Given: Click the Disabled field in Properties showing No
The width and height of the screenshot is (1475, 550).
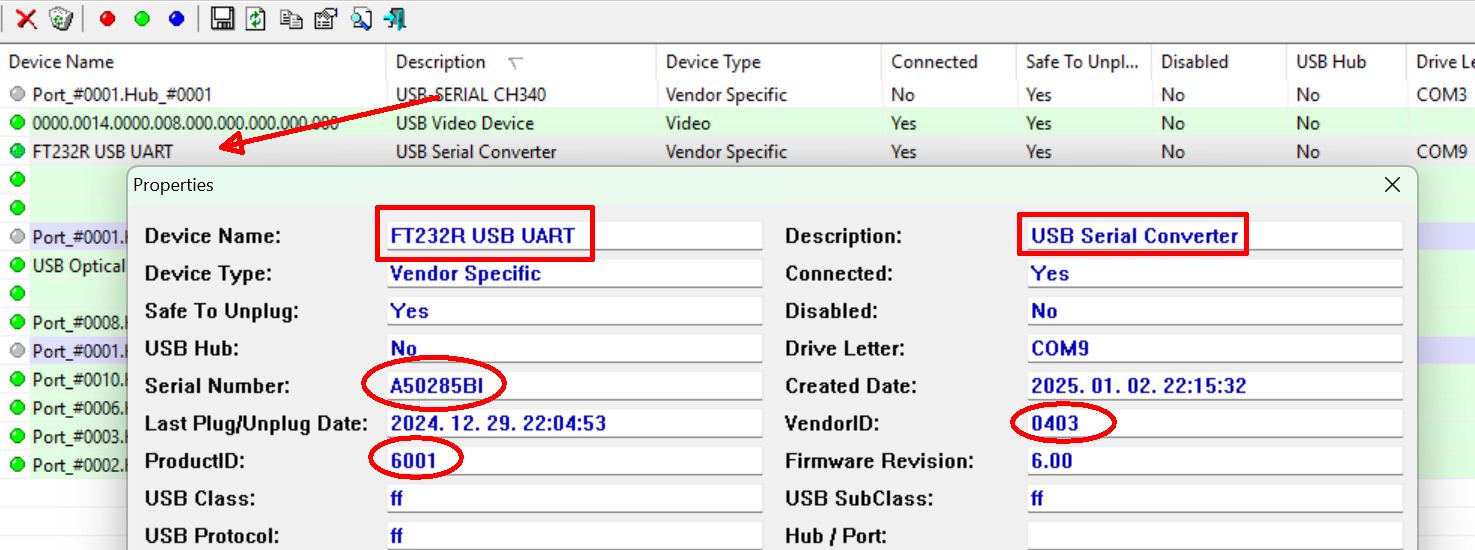Looking at the screenshot, I should [x=1215, y=311].
